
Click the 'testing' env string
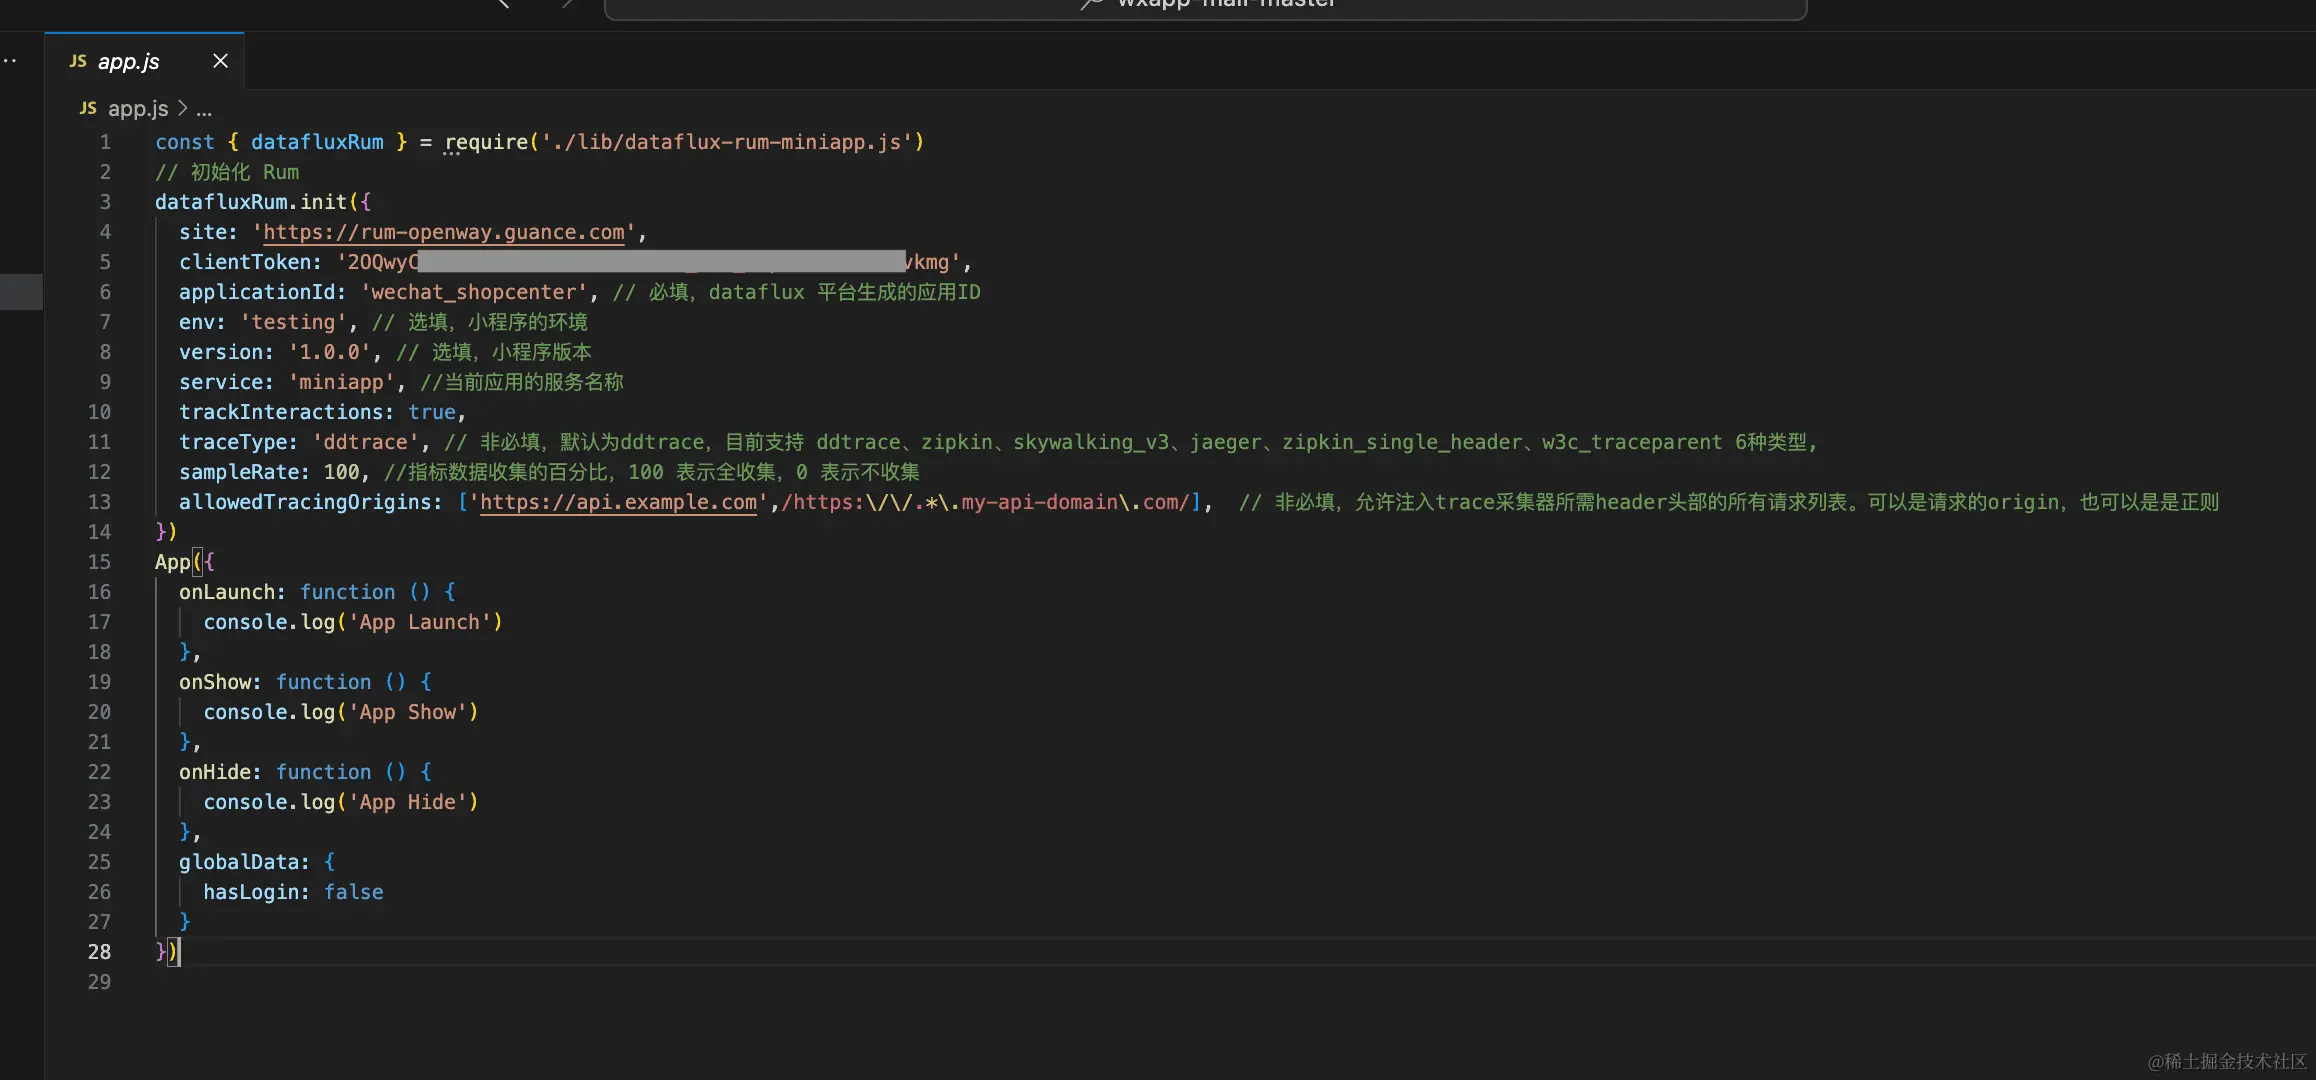[x=293, y=322]
